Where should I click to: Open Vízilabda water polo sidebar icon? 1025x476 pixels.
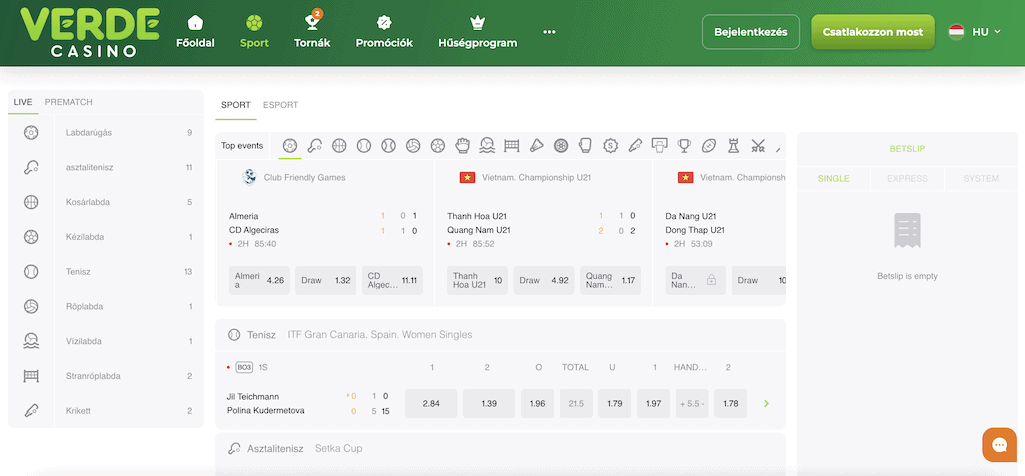click(x=31, y=341)
